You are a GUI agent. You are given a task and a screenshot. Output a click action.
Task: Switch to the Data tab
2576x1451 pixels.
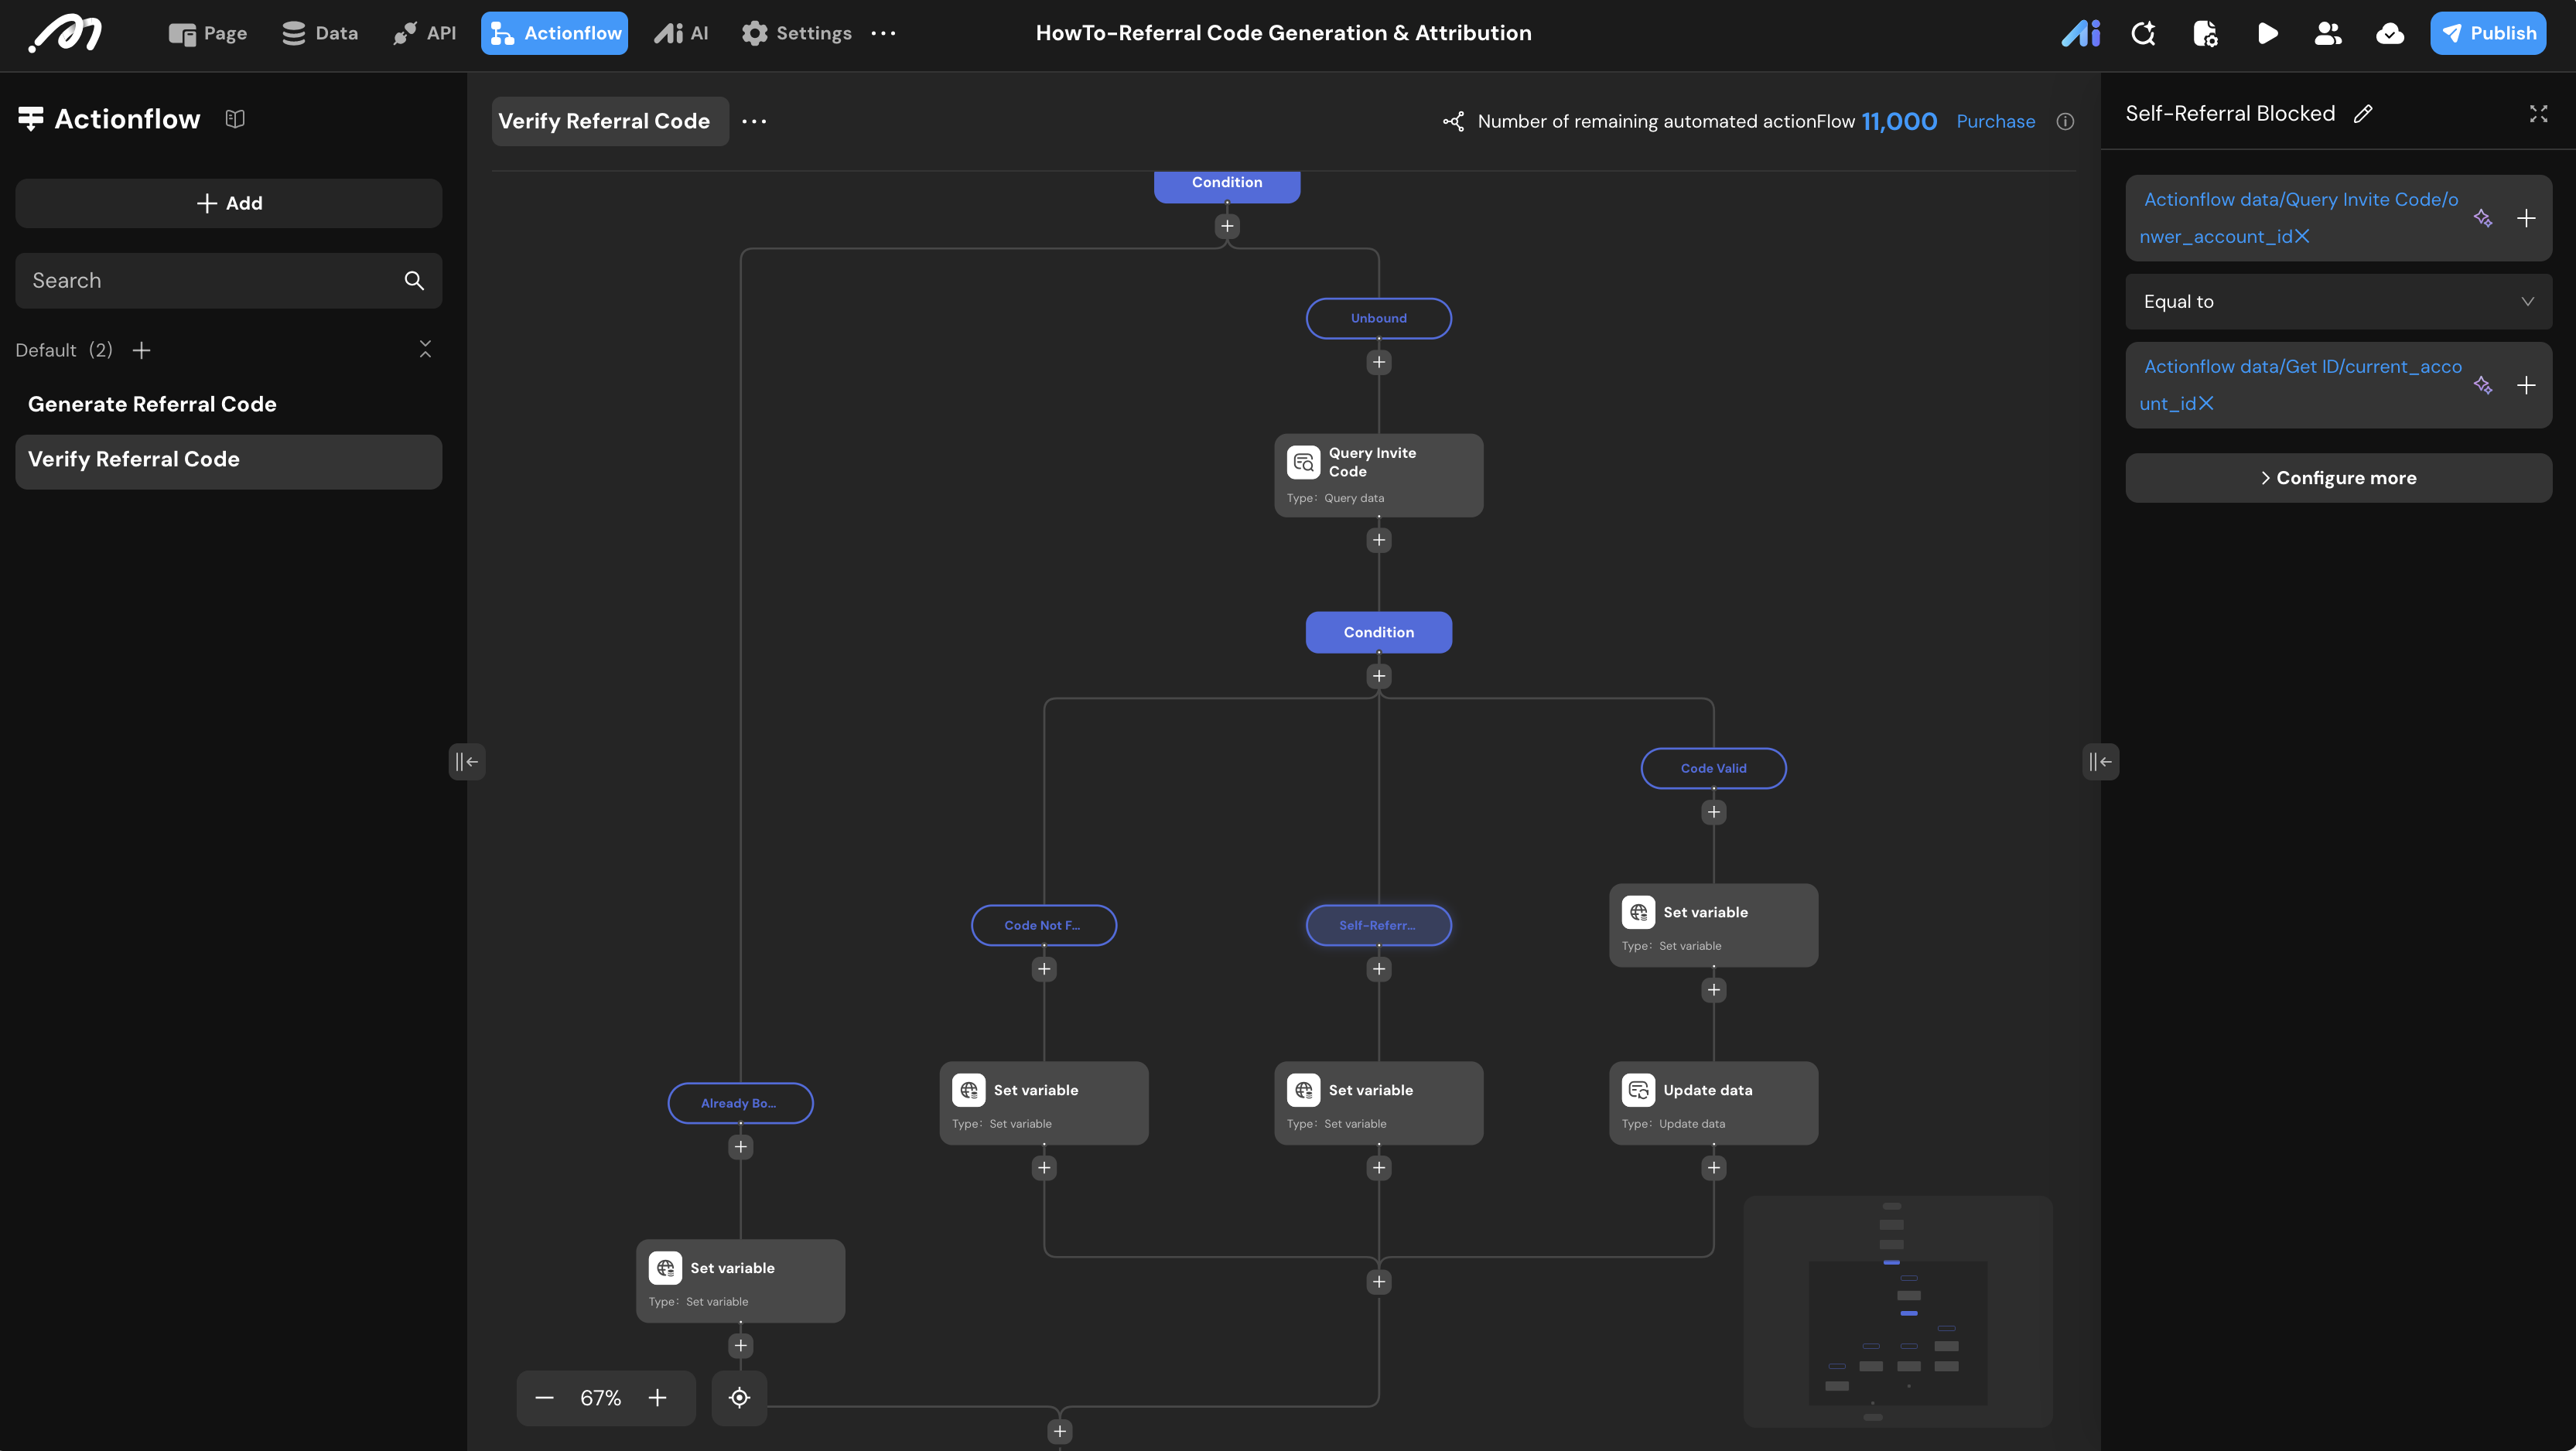pos(320,33)
